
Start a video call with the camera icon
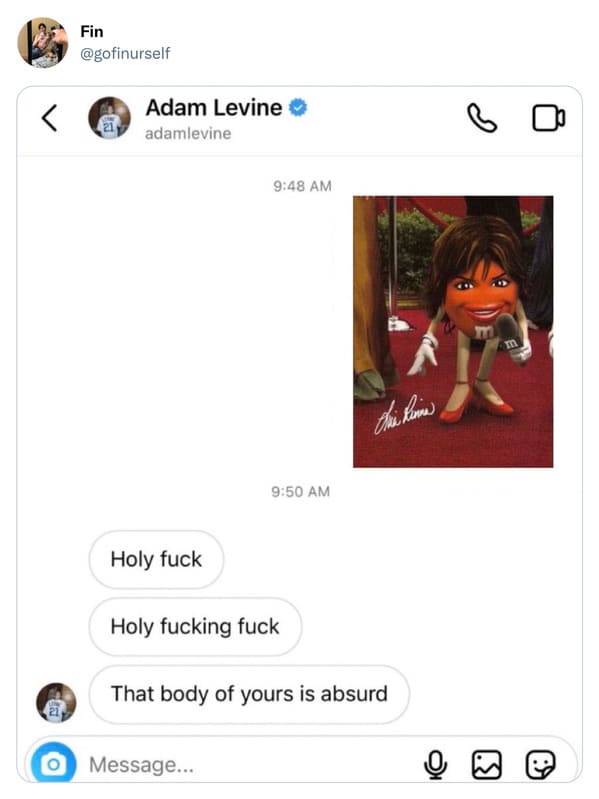(x=549, y=118)
